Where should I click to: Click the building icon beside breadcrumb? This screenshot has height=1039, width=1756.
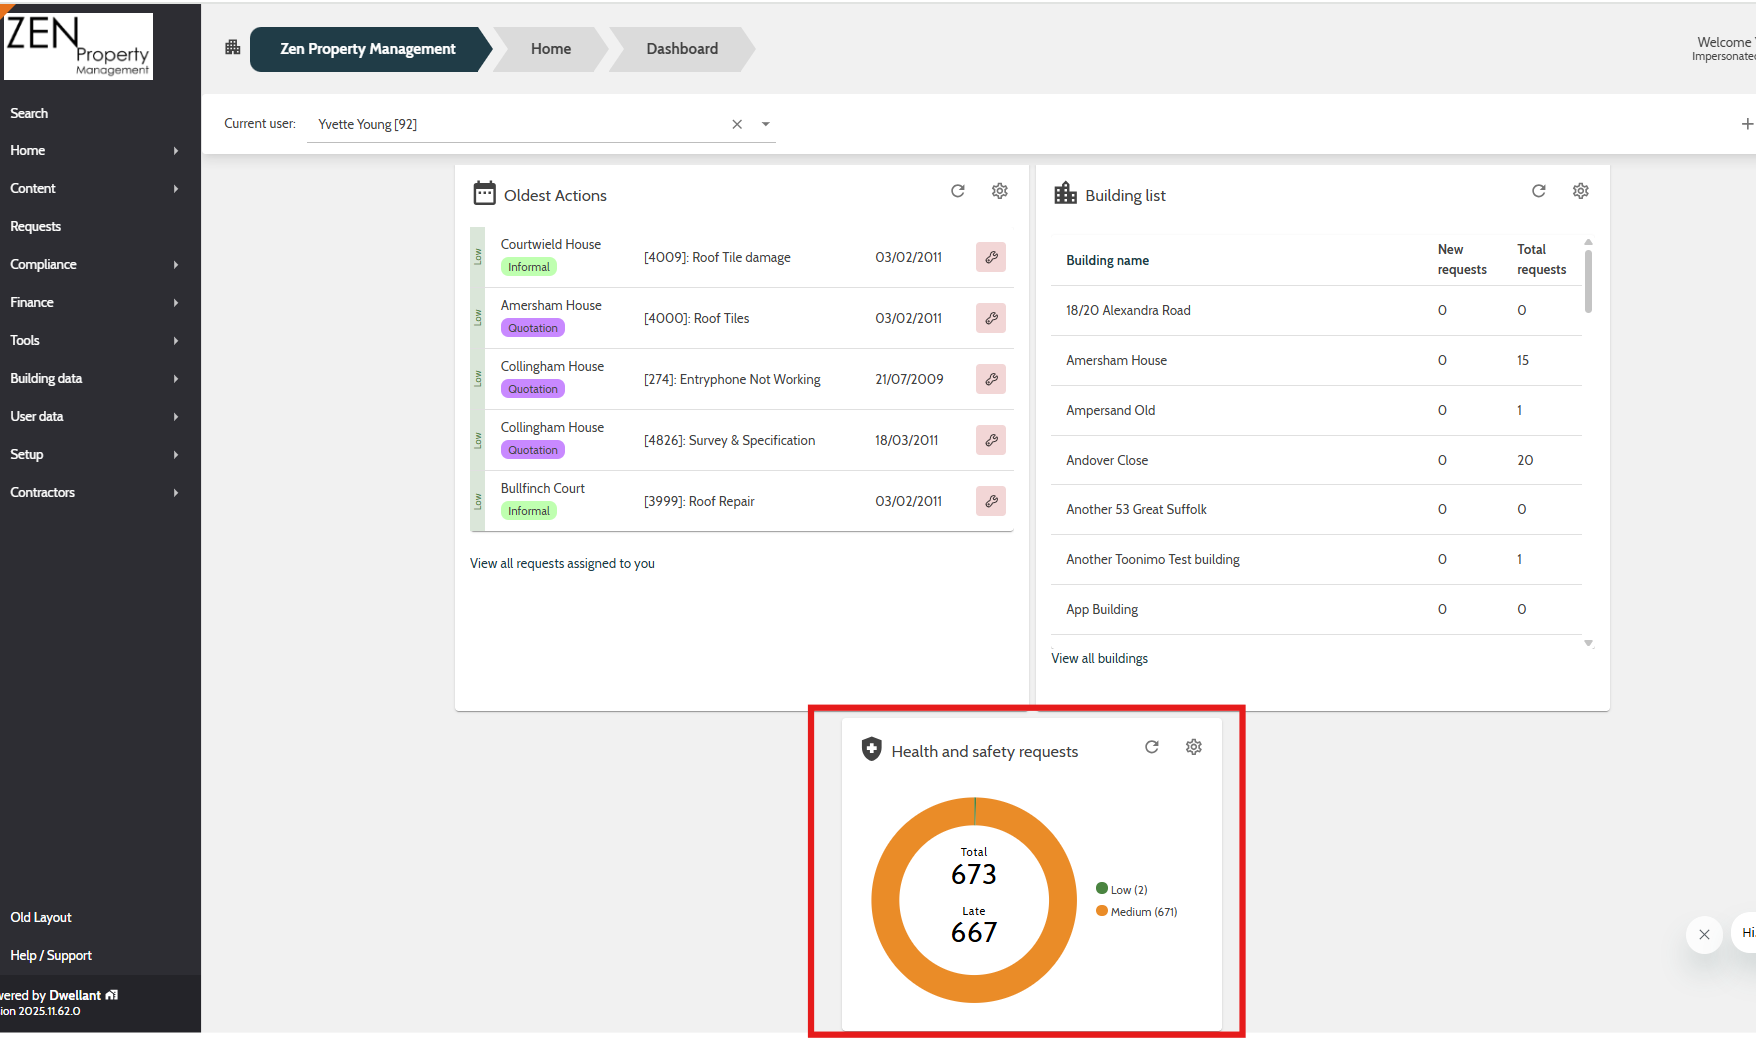[233, 47]
